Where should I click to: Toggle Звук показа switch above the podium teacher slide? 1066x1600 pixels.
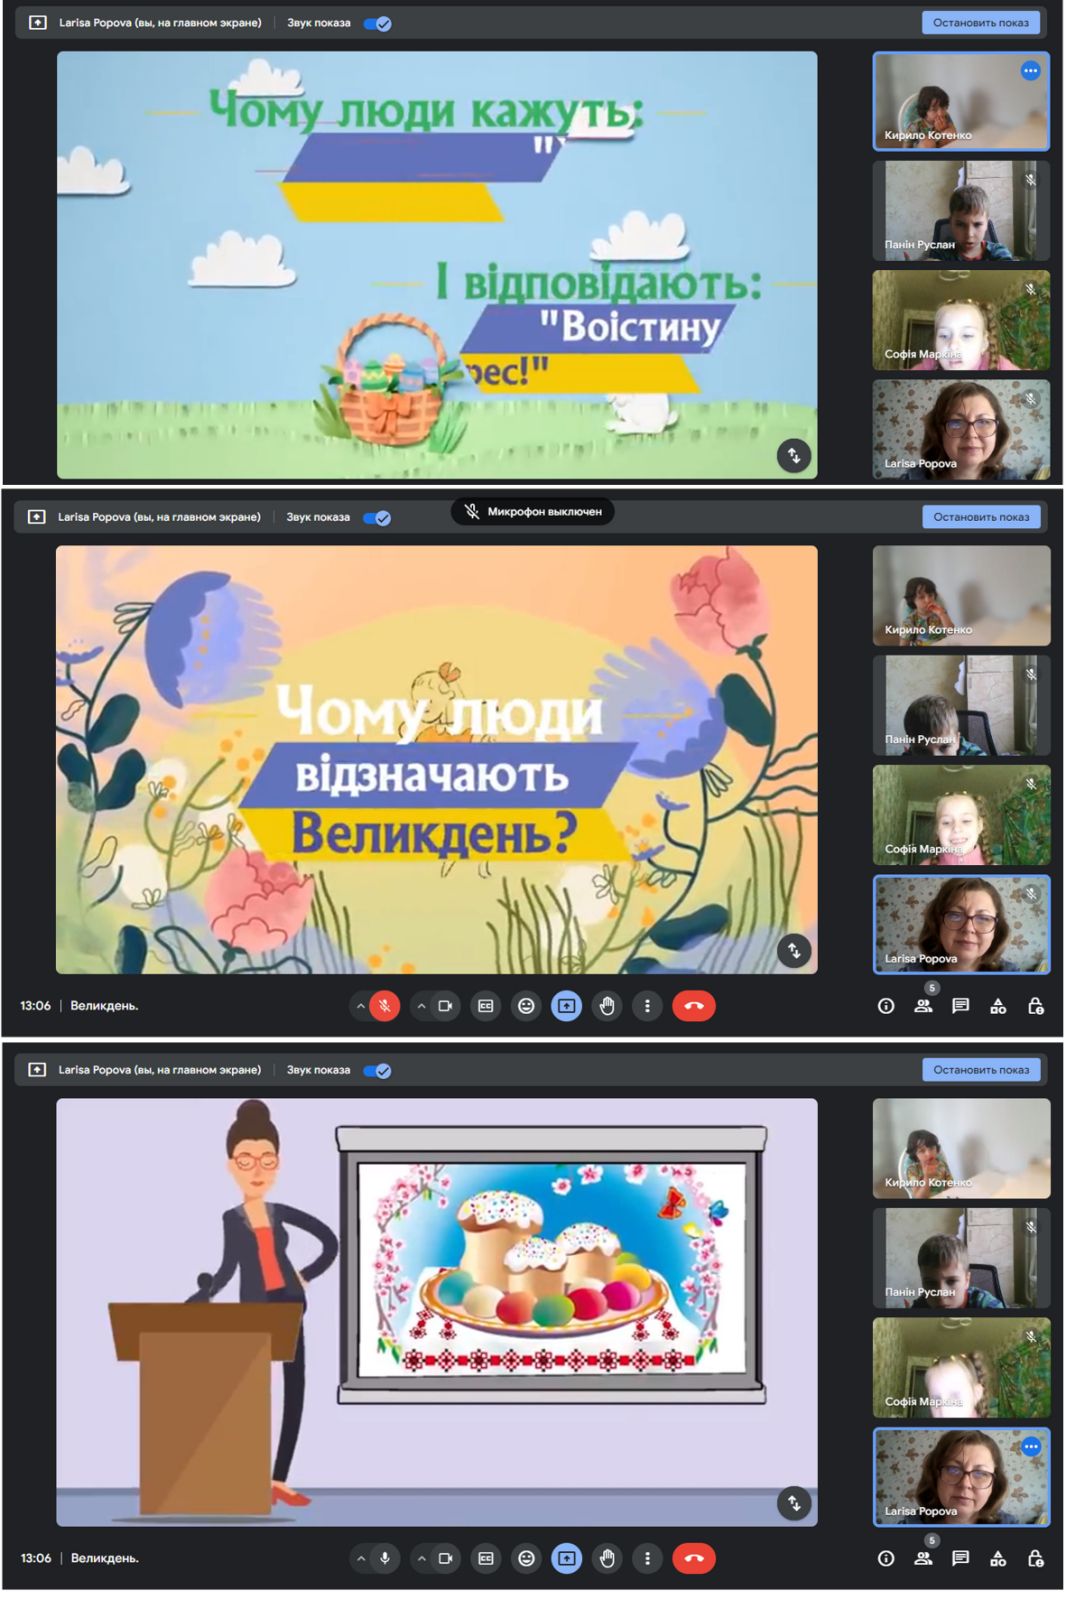[x=377, y=1070]
